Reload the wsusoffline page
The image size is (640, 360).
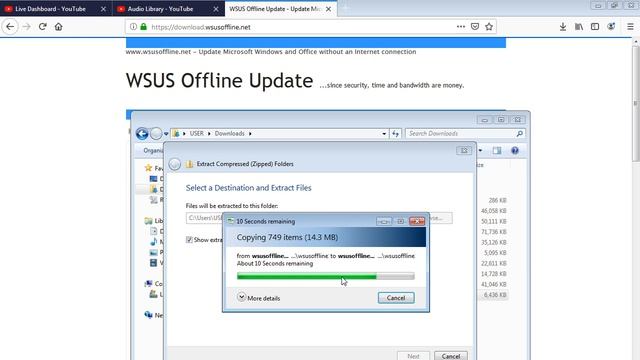[42, 27]
